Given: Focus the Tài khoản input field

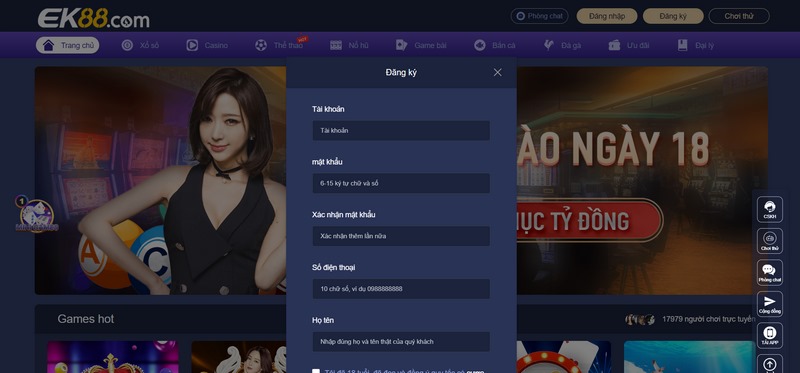Looking at the screenshot, I should (x=401, y=131).
